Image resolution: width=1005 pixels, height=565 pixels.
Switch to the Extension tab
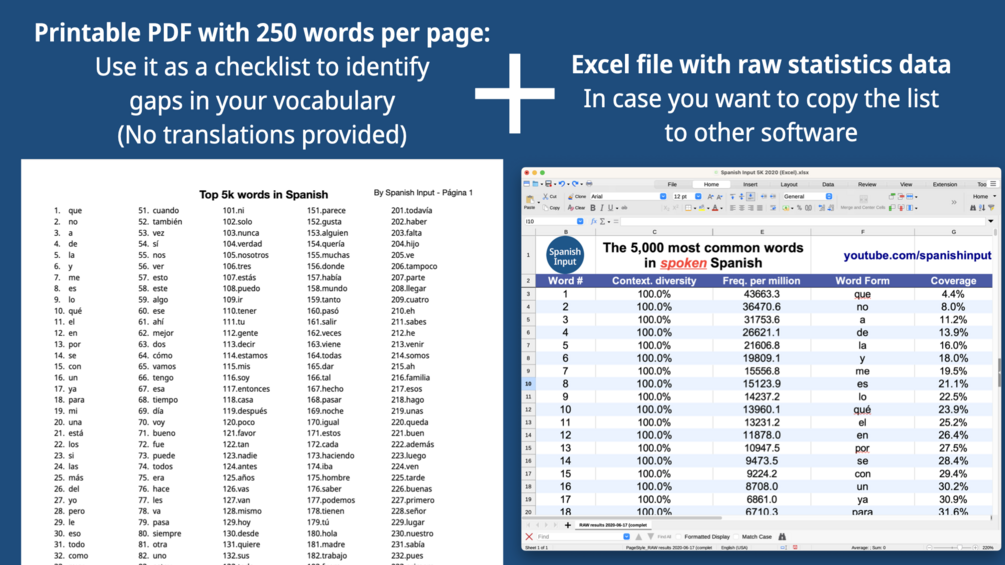tap(945, 184)
